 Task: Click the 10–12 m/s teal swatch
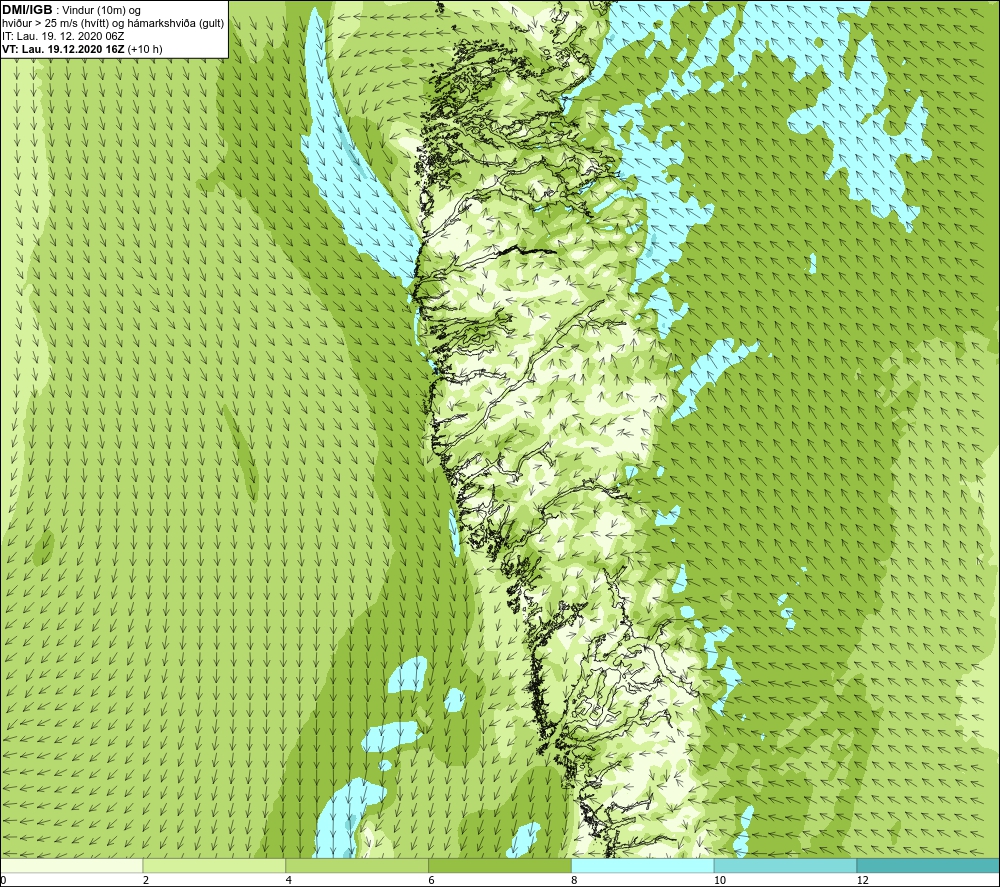pyautogui.click(x=786, y=865)
